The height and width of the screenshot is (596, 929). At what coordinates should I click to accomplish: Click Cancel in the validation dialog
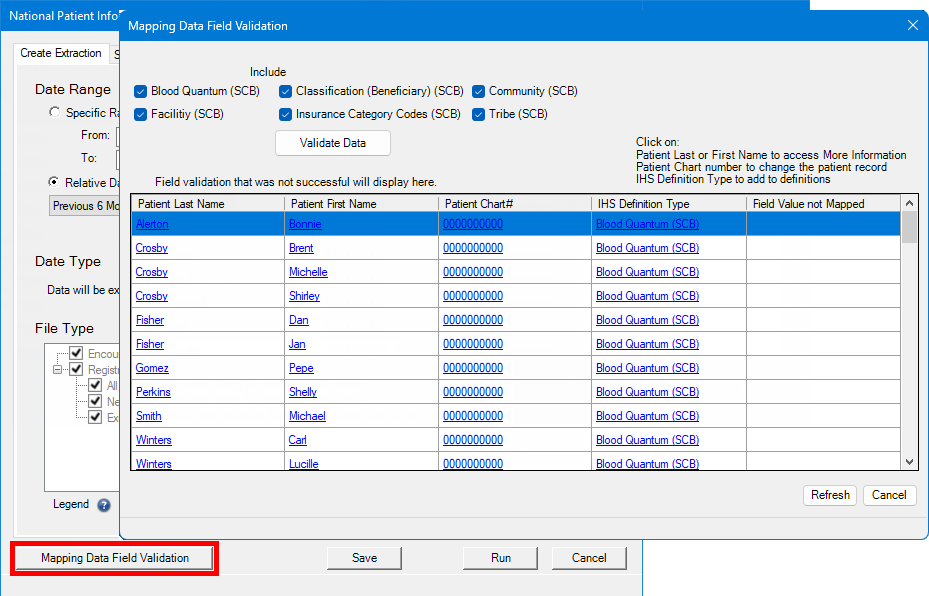[x=889, y=495]
